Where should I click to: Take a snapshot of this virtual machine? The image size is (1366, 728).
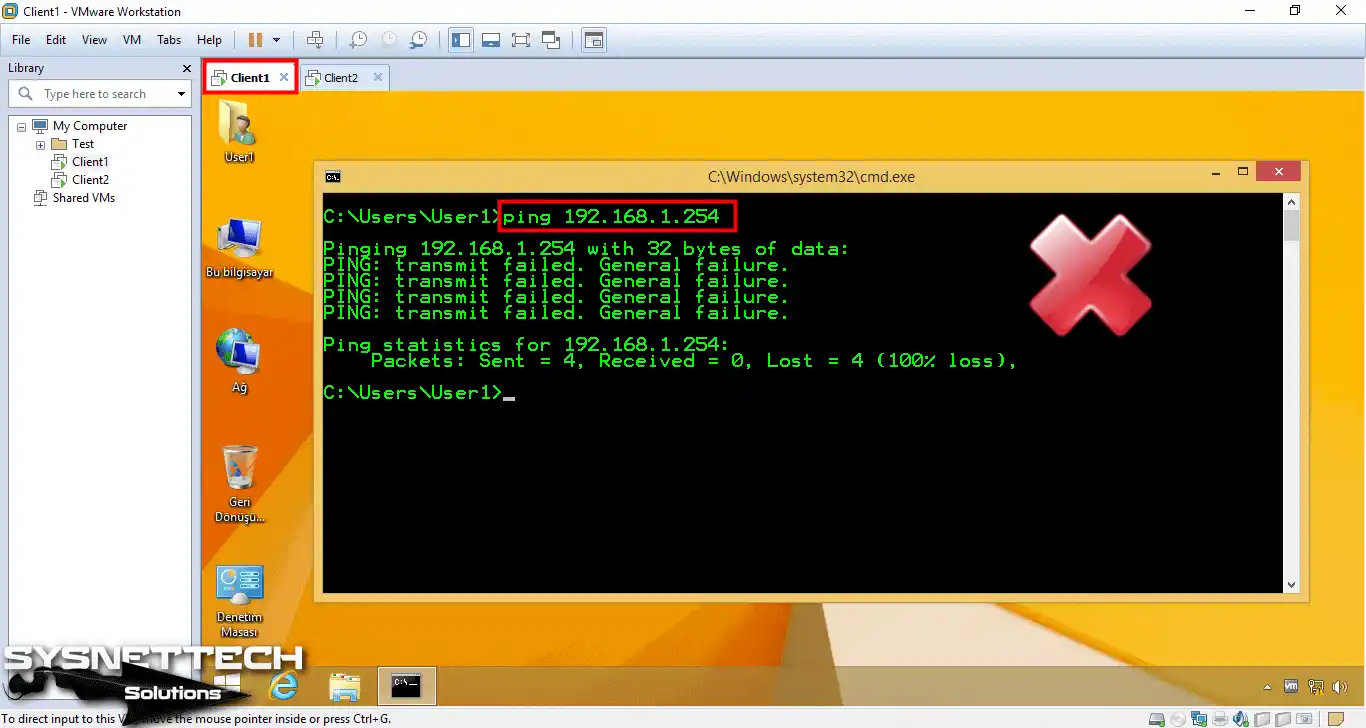click(356, 39)
